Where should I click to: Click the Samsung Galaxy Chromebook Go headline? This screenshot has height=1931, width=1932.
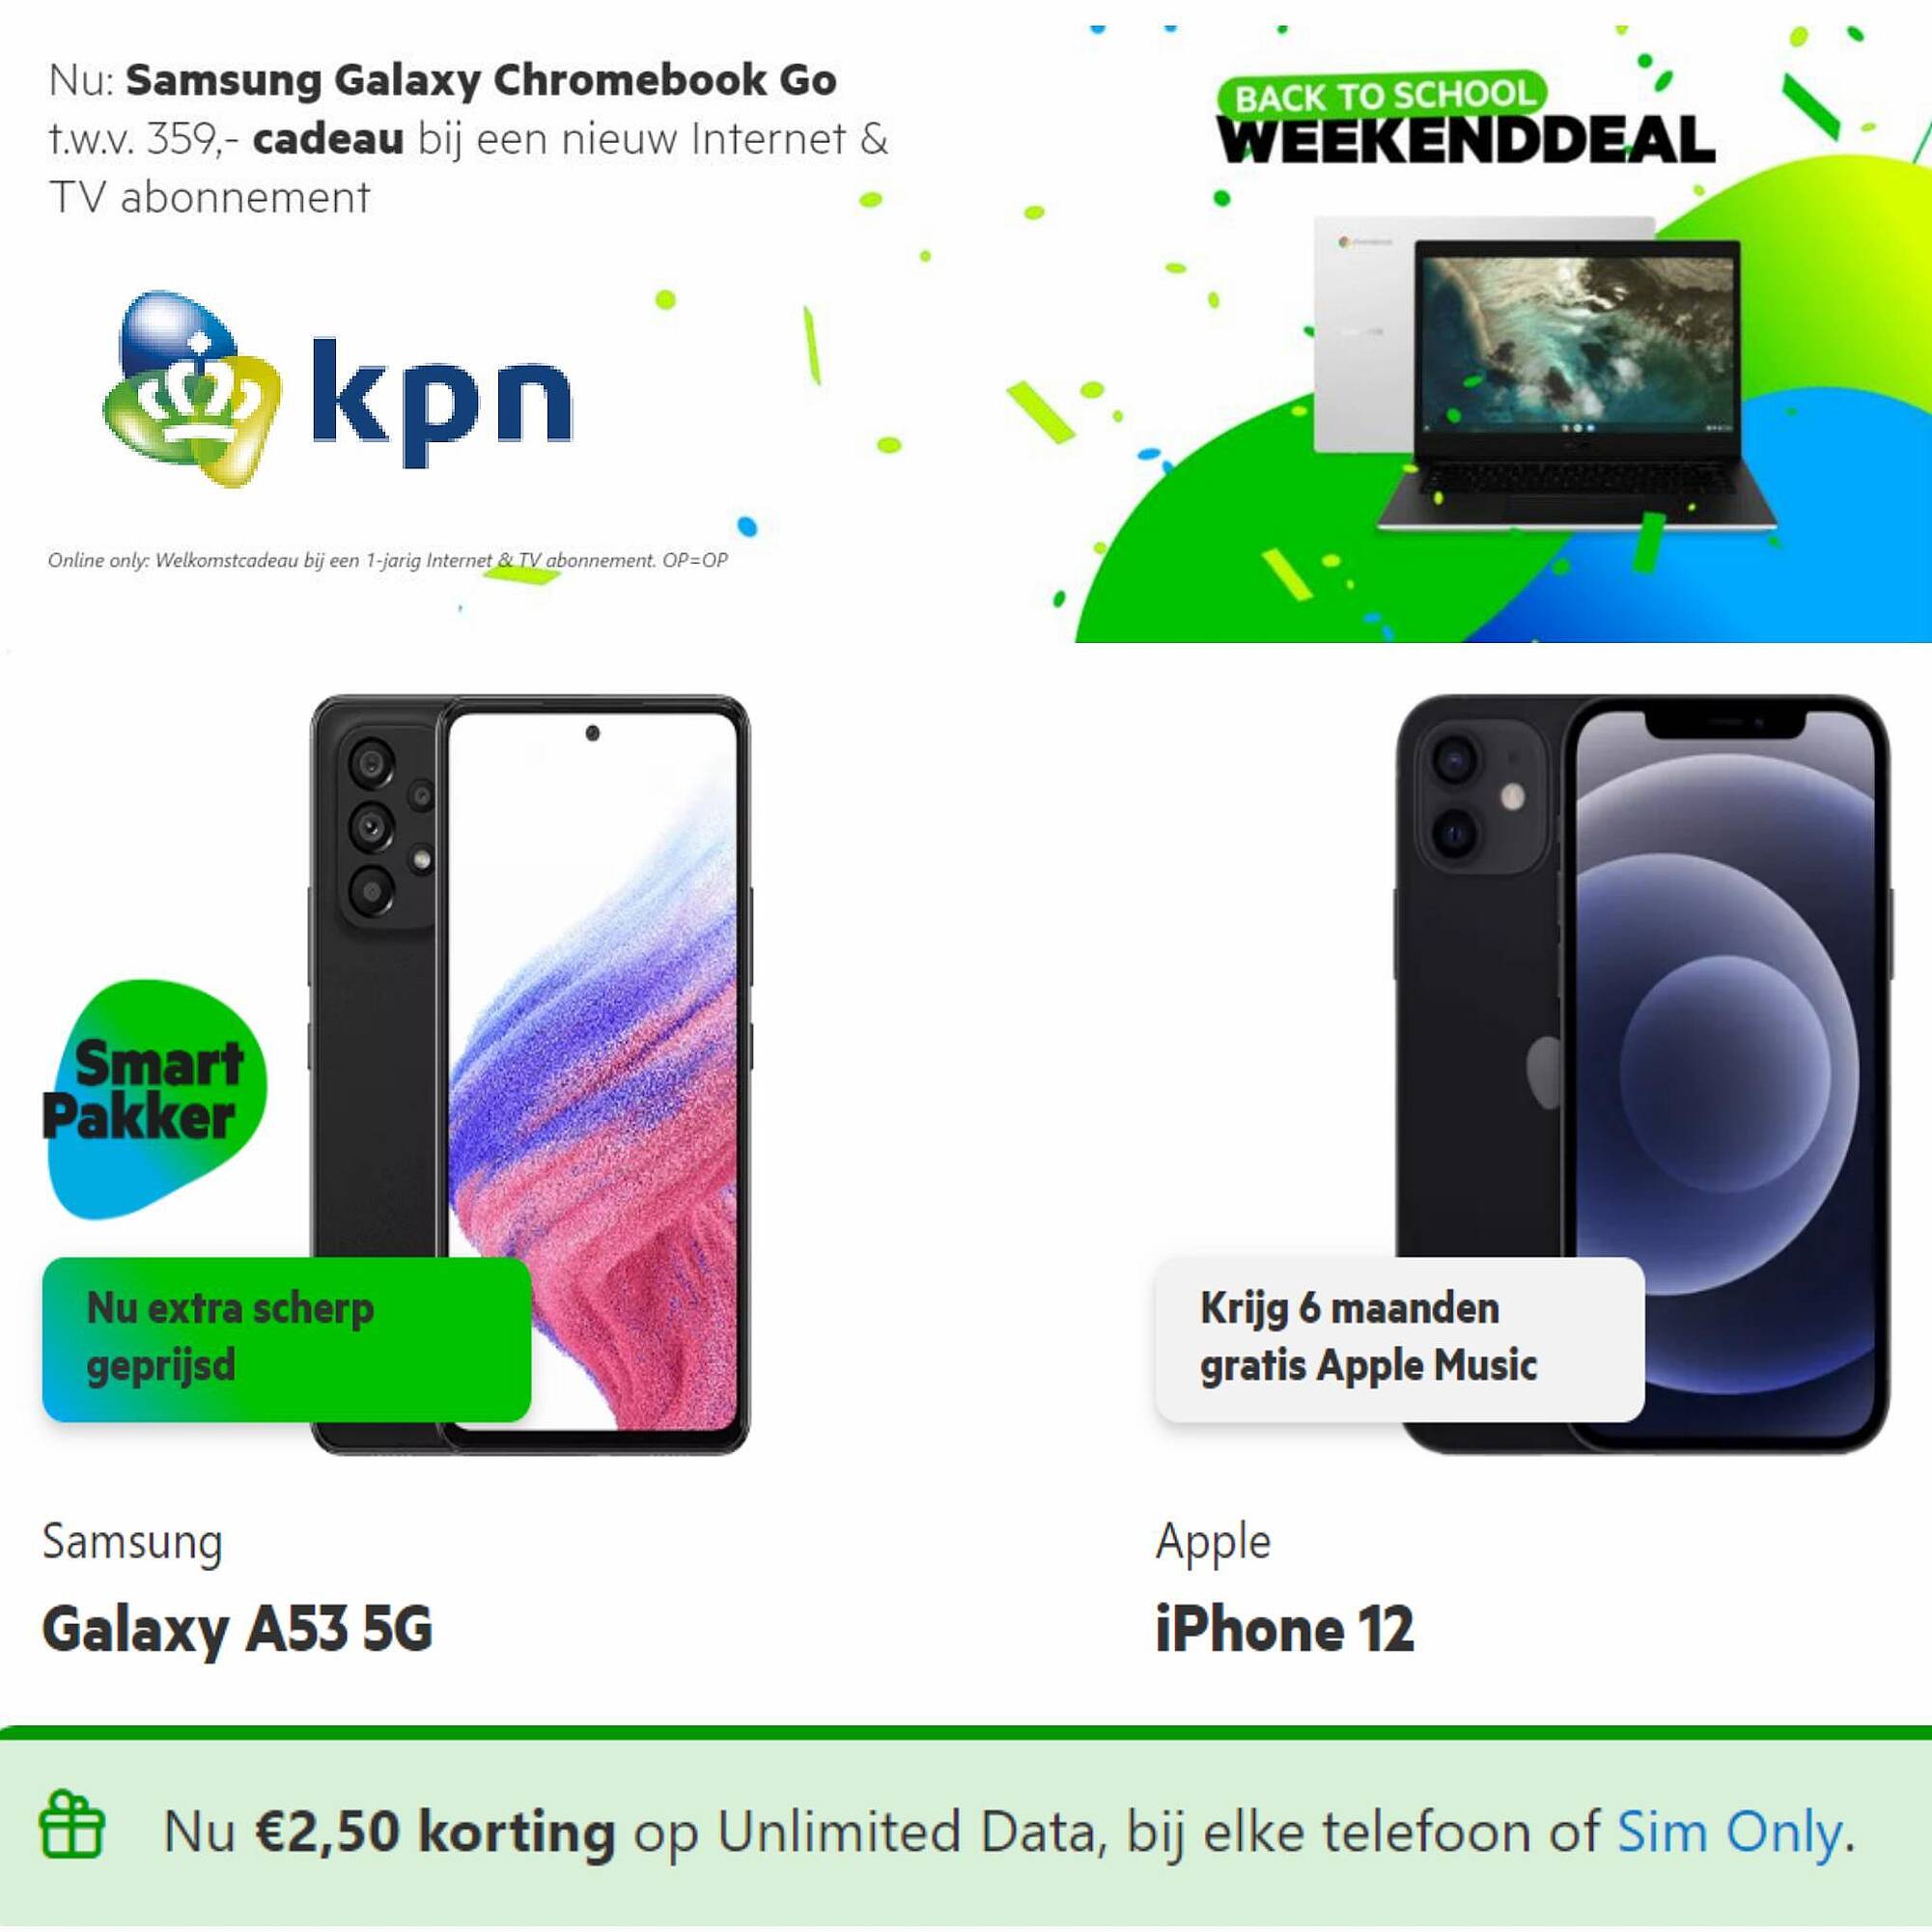(x=481, y=80)
